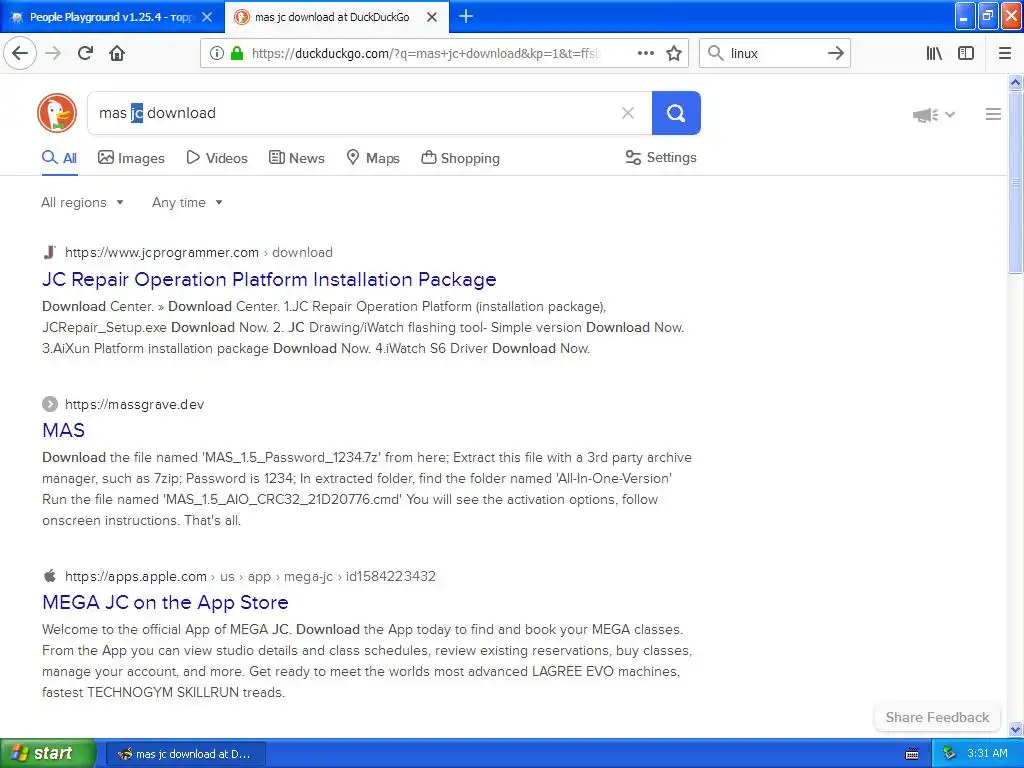Switch to Videos results
1024x768 pixels.
coord(217,158)
